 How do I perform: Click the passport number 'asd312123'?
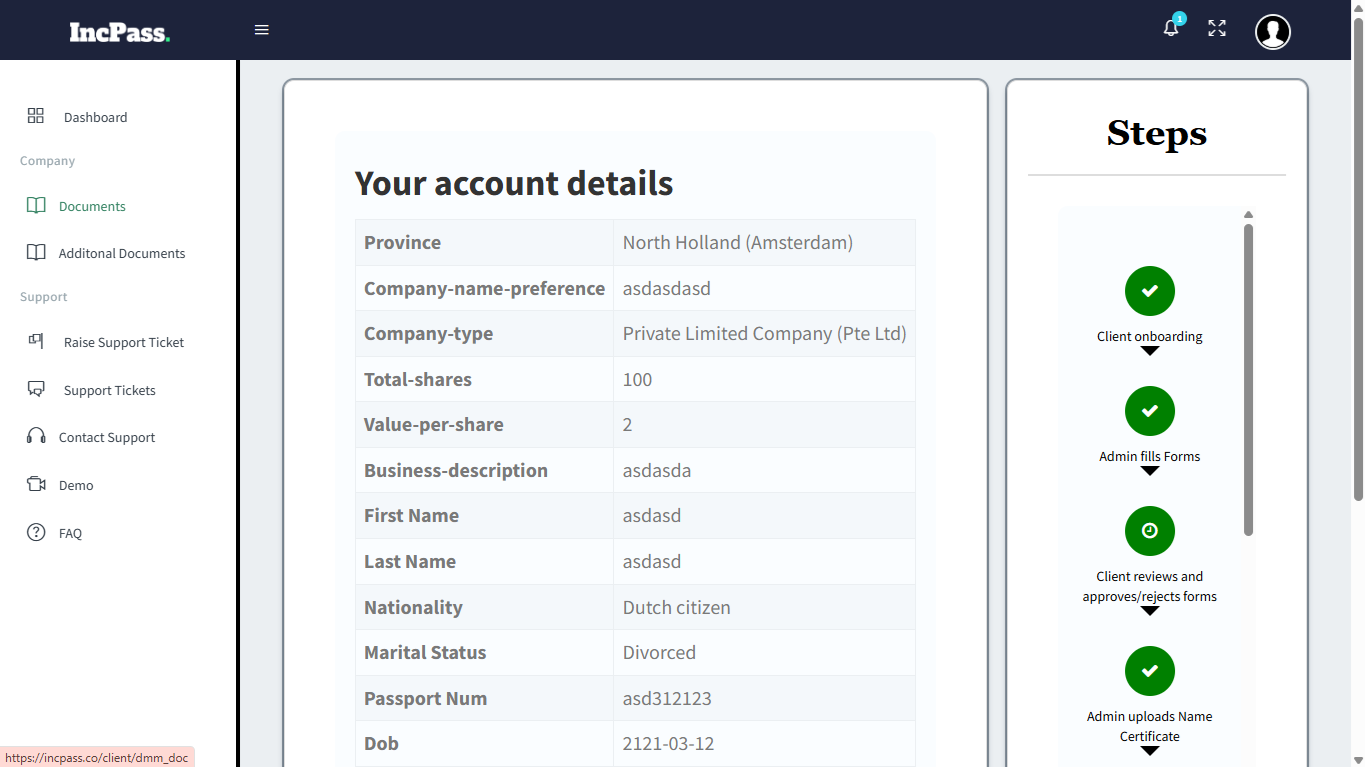[x=667, y=698]
